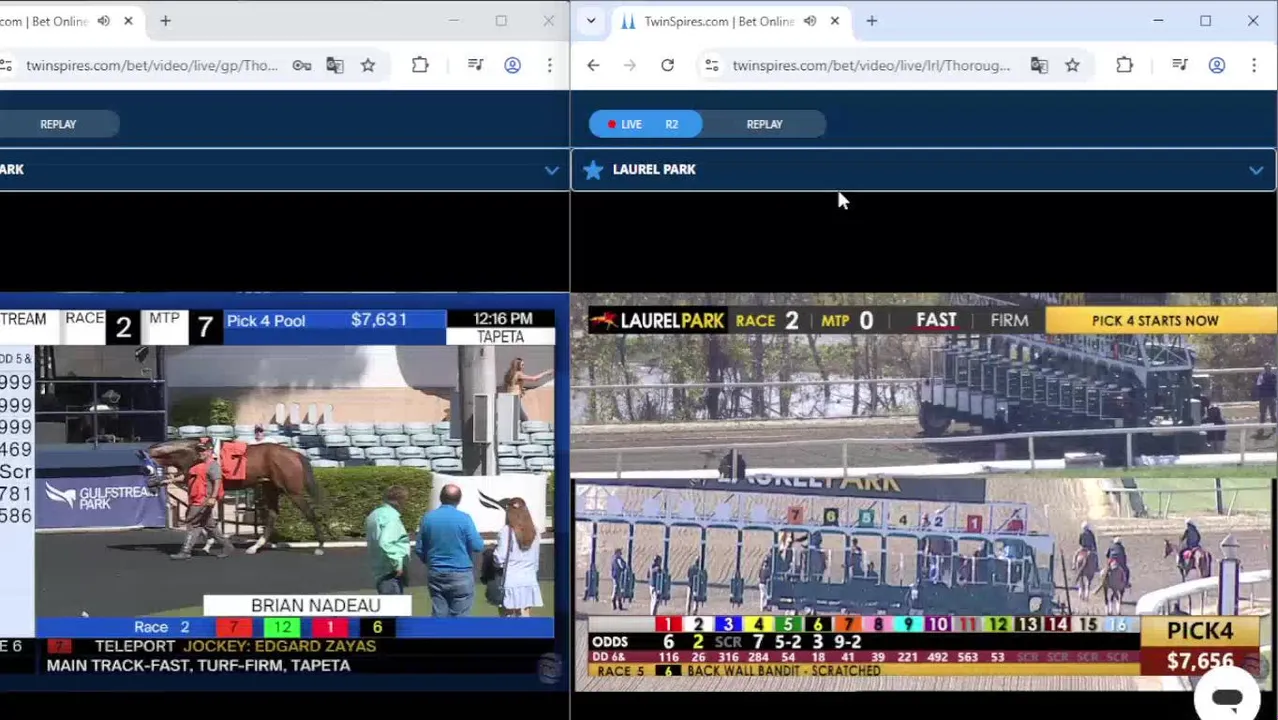Select the LIVE R2 stream option
Screen dimensions: 1278x720
pos(645,124)
